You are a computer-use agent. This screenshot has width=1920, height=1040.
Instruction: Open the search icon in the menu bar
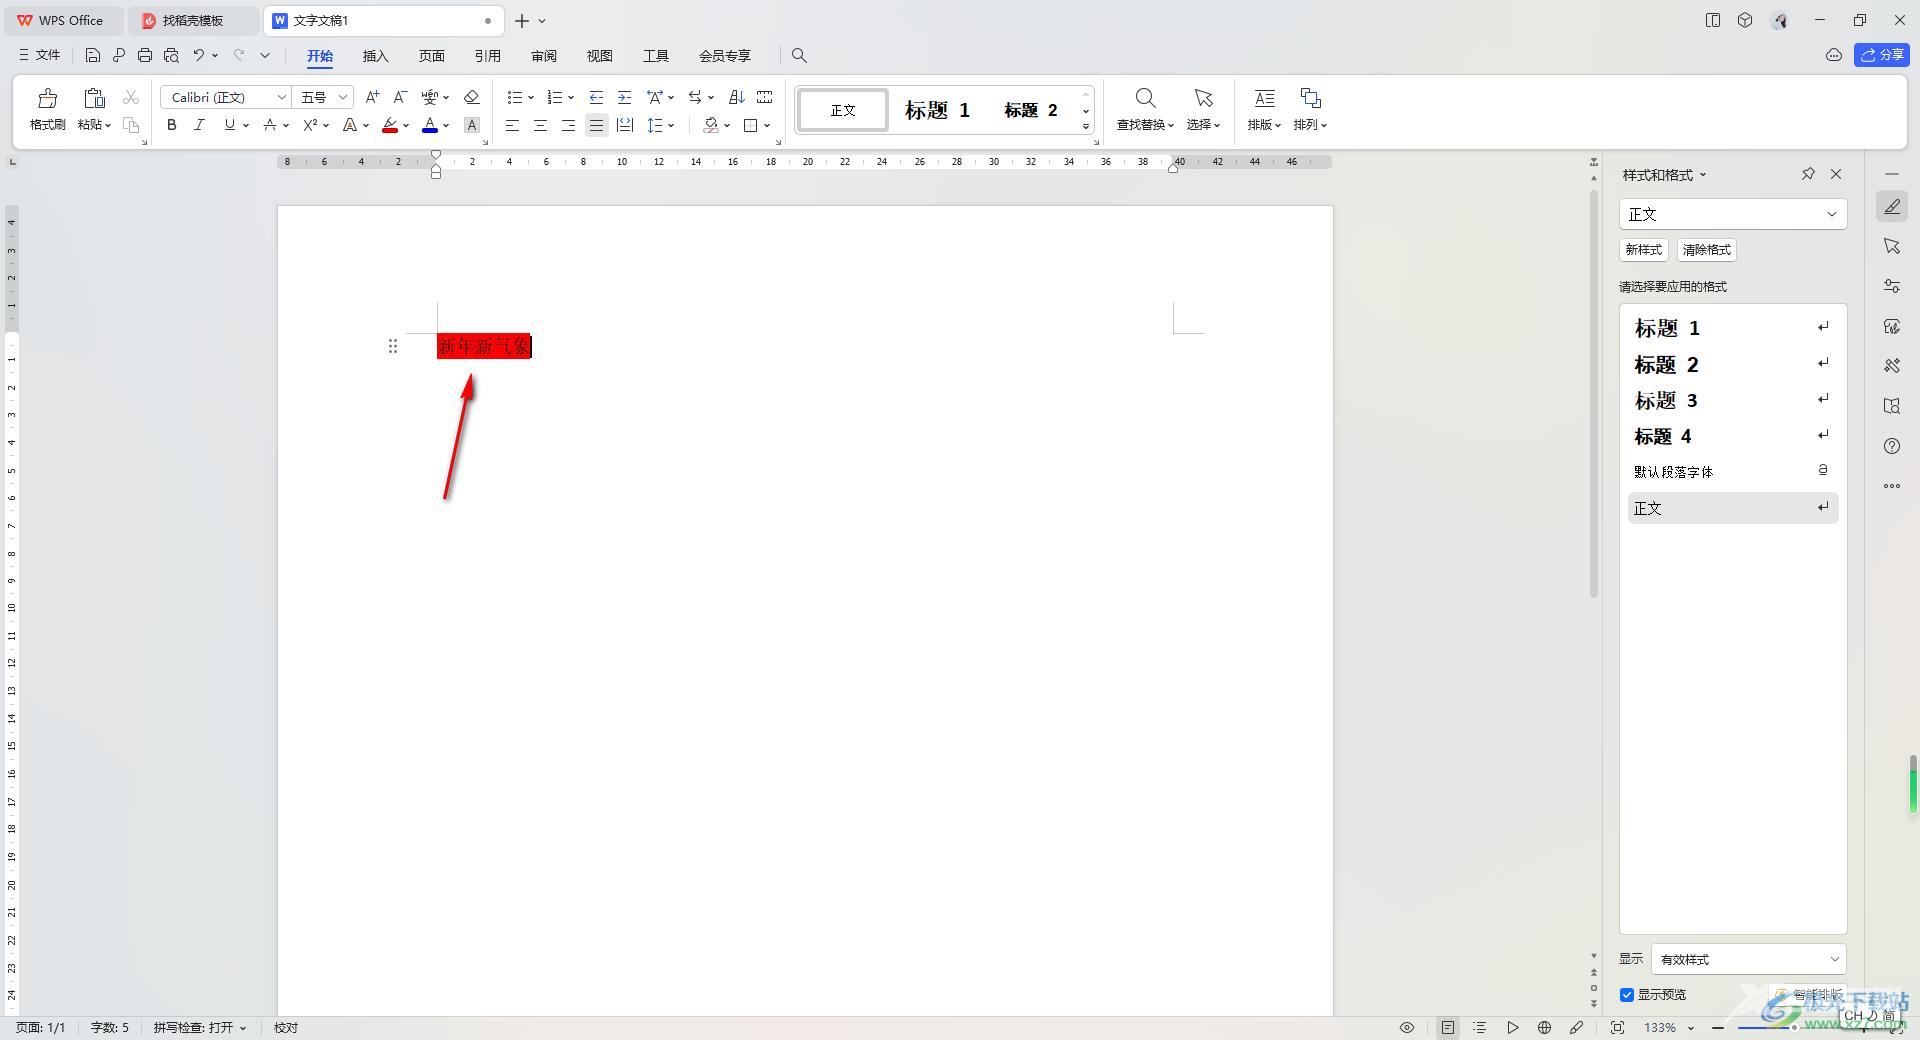pyautogui.click(x=799, y=56)
